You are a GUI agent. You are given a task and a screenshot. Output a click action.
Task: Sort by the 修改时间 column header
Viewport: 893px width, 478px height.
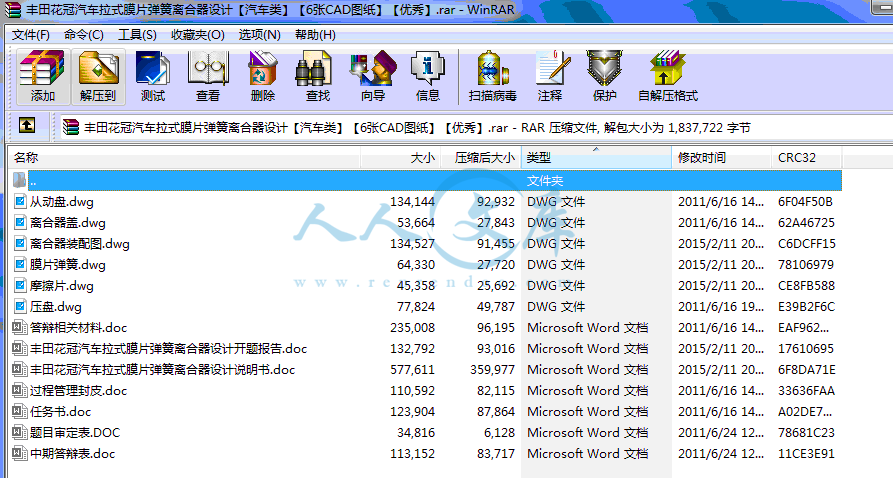tap(722, 158)
